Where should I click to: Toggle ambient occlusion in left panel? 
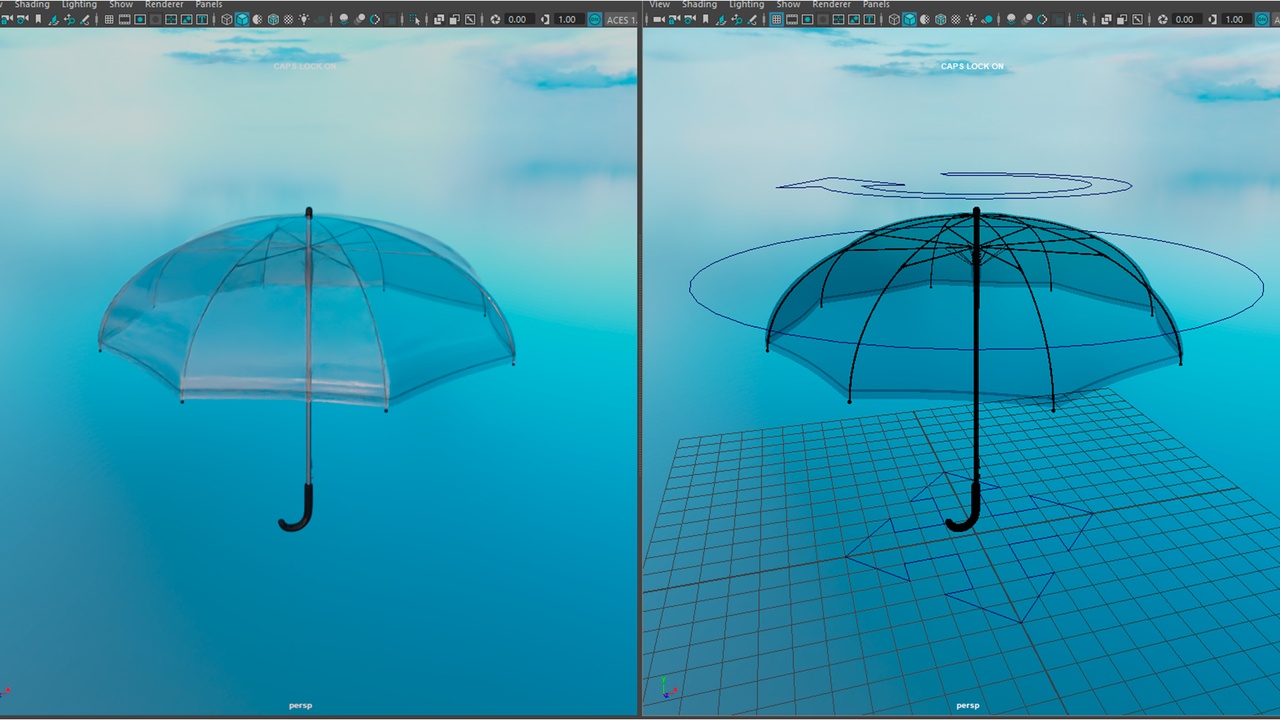click(343, 19)
